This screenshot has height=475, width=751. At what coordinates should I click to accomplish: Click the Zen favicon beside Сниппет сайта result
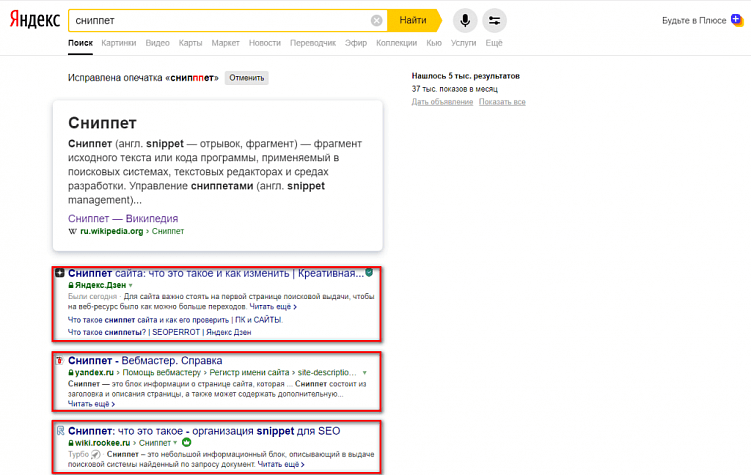59,273
